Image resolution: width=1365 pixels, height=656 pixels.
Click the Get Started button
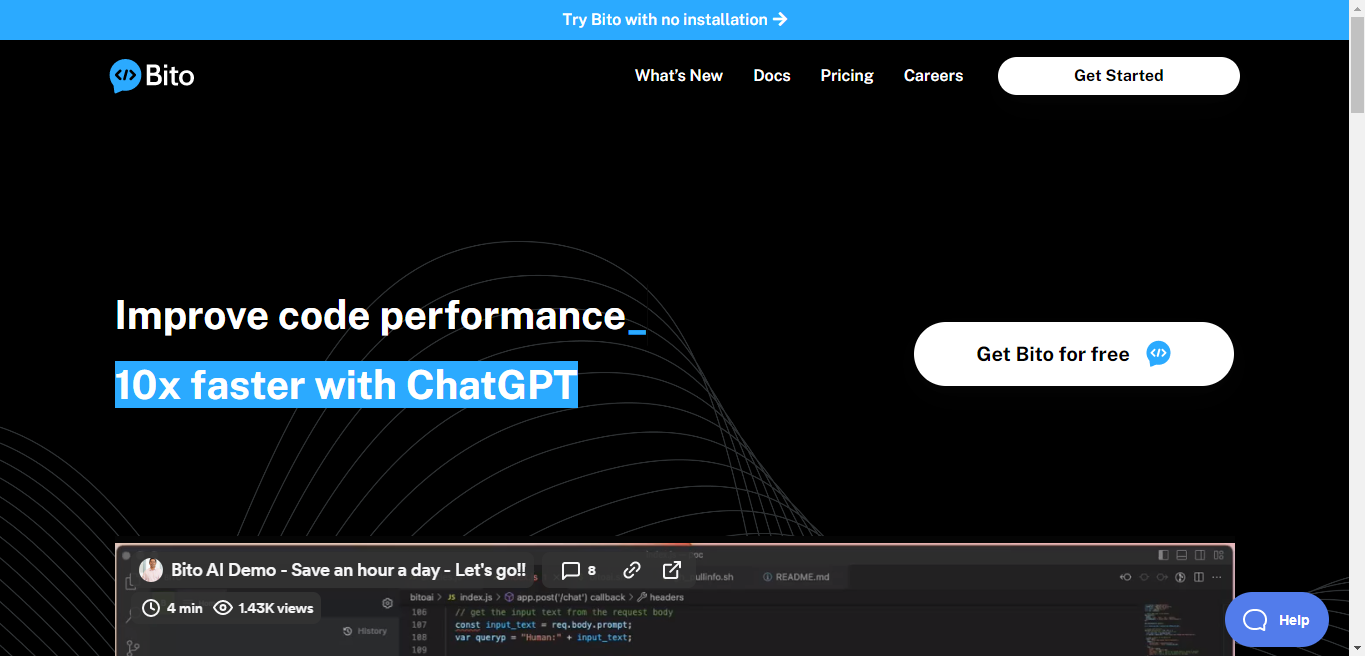pyautogui.click(x=1118, y=76)
